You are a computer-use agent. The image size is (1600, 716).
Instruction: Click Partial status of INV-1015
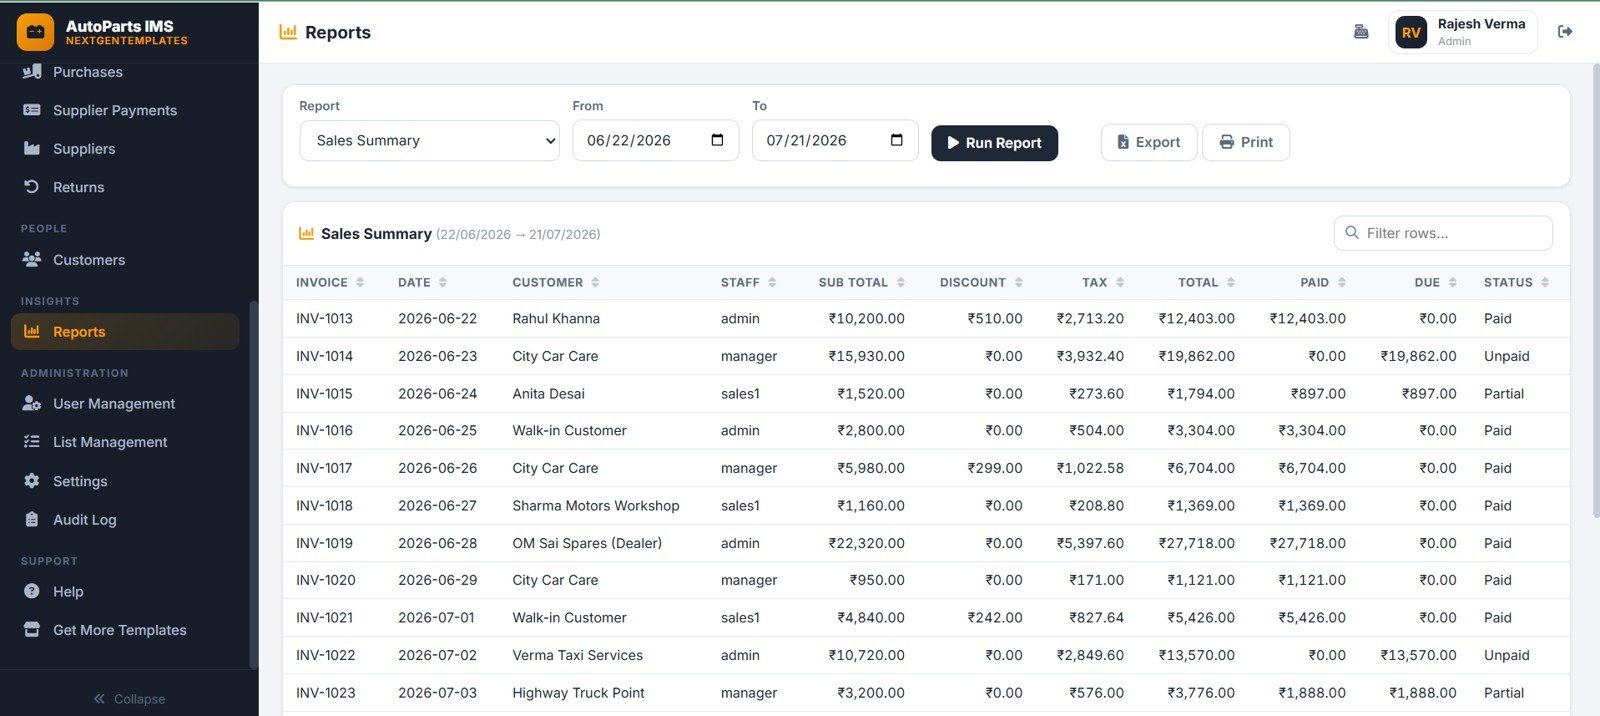[x=1503, y=394]
